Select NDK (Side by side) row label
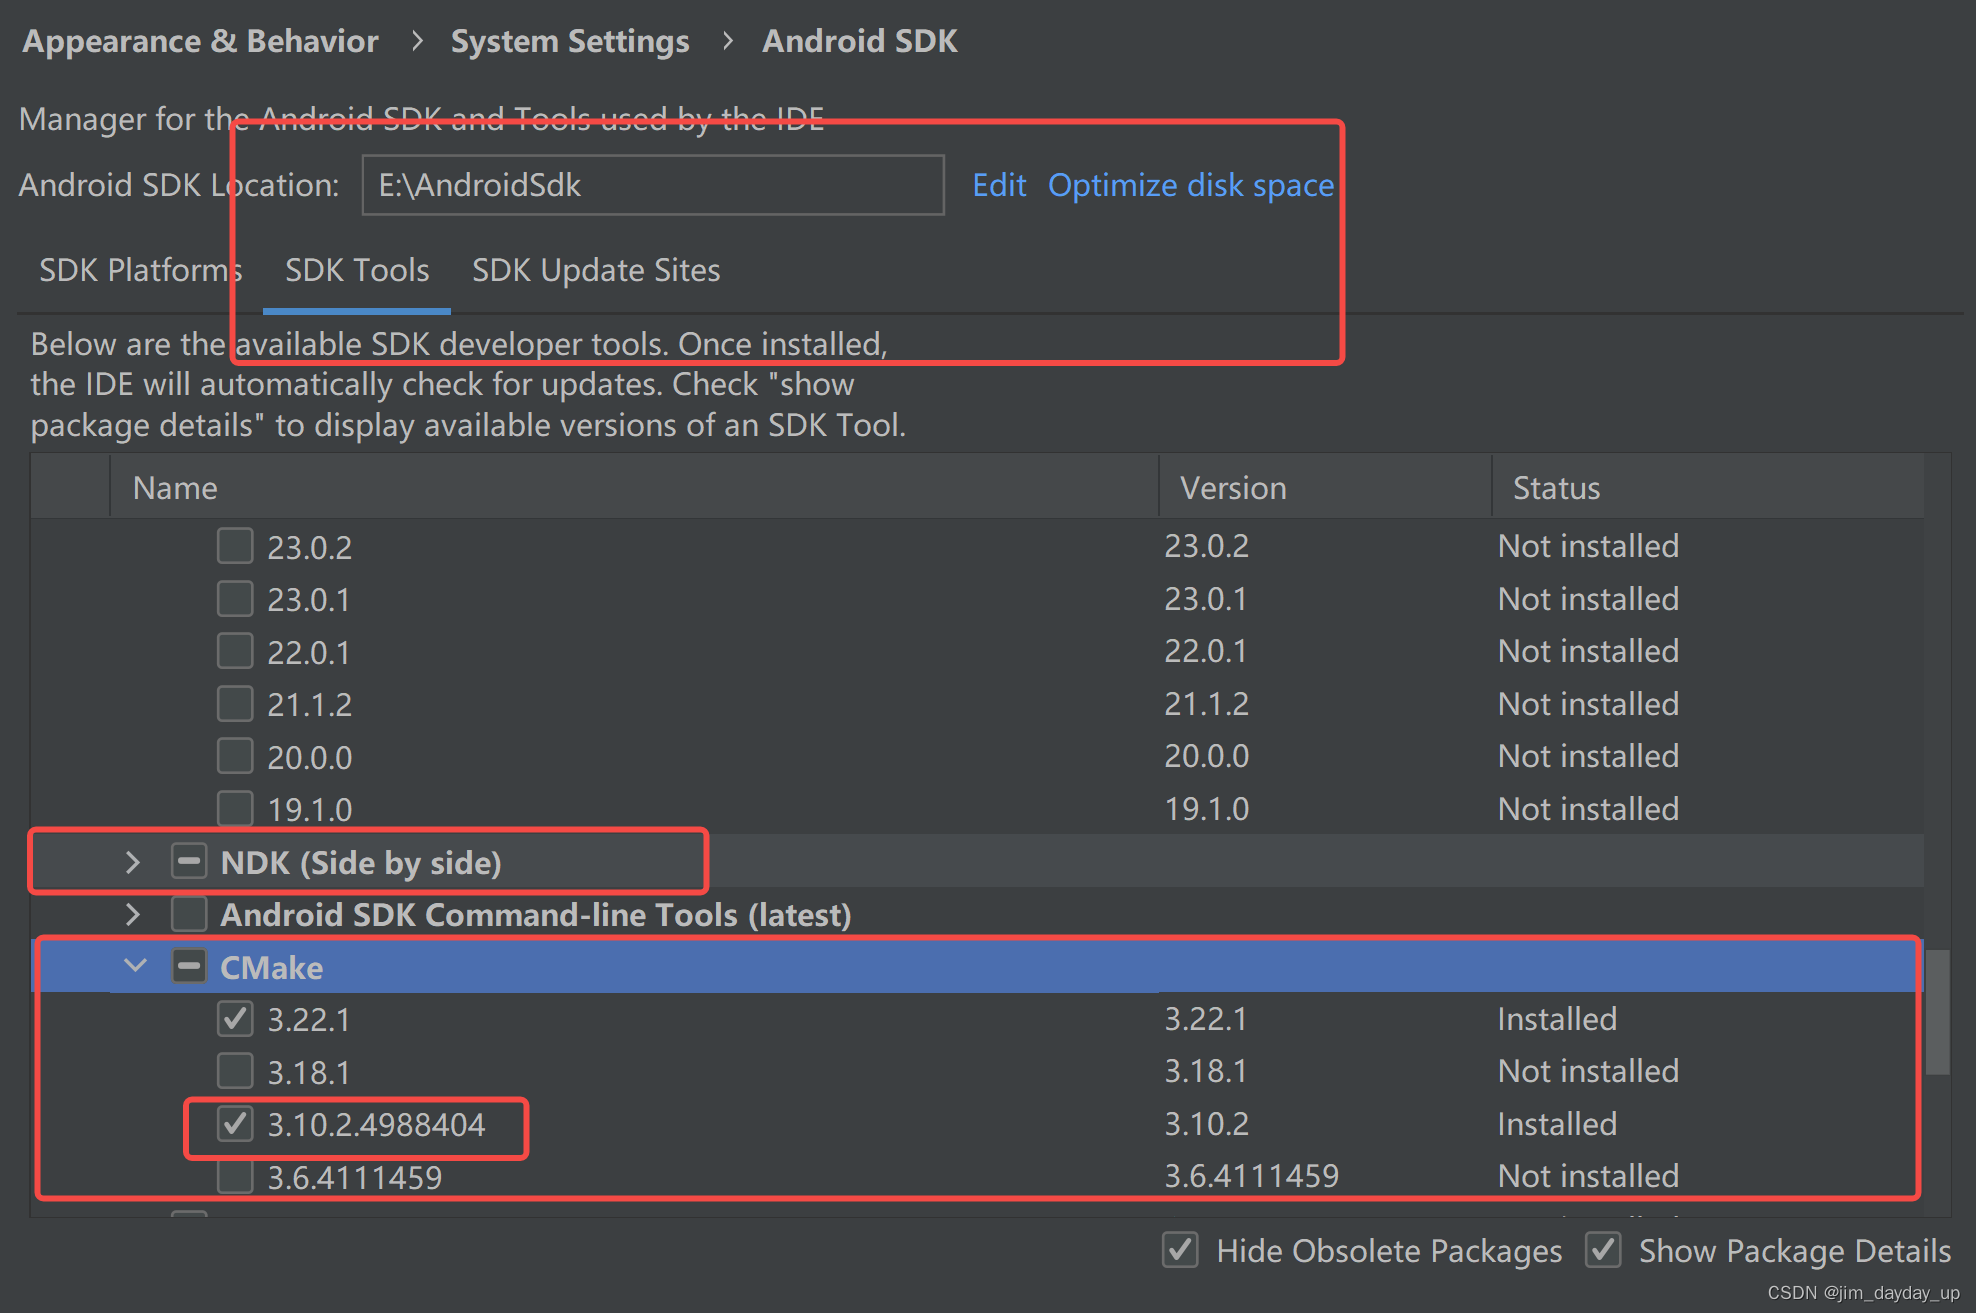Viewport: 1976px width, 1313px height. coord(361,862)
